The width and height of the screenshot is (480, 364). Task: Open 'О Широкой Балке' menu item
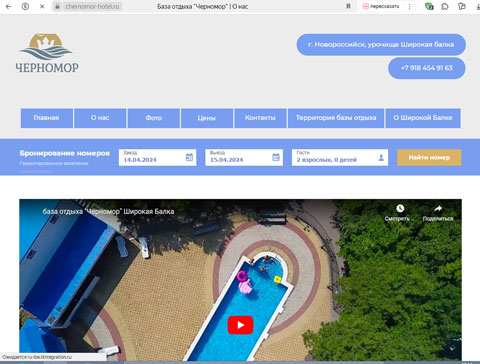coord(423,118)
